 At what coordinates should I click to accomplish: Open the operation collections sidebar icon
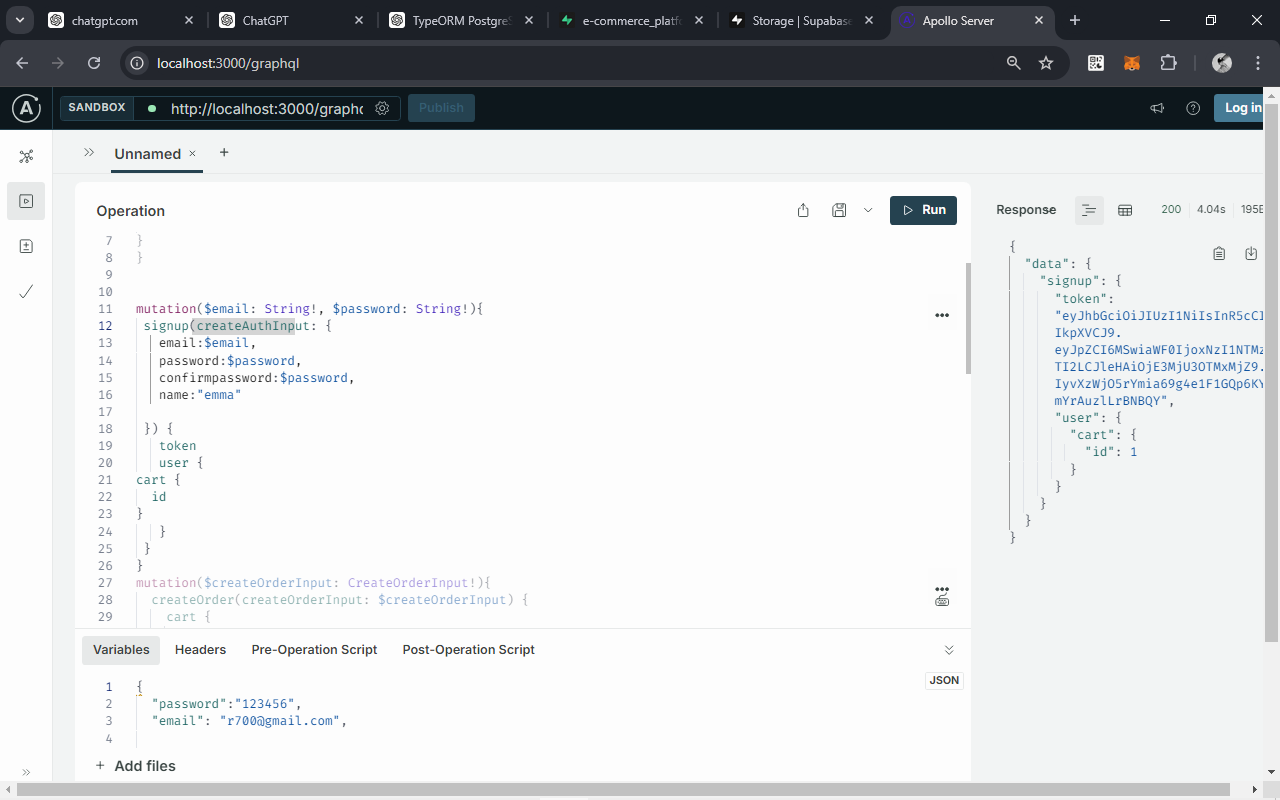[x=26, y=245]
